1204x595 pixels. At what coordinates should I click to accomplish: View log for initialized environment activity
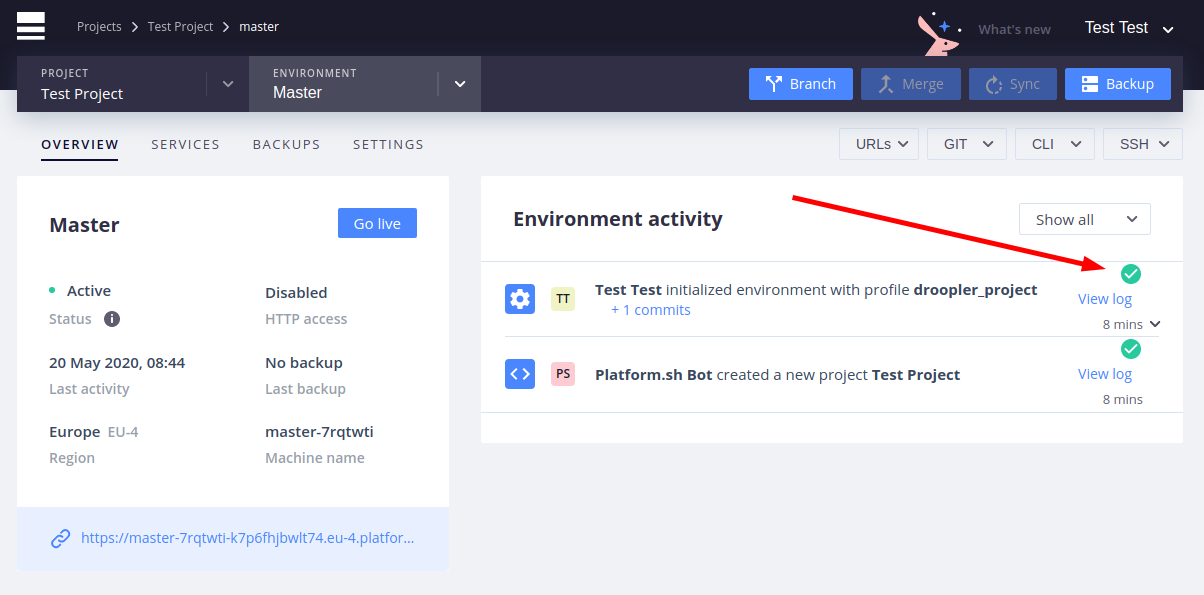click(x=1105, y=298)
